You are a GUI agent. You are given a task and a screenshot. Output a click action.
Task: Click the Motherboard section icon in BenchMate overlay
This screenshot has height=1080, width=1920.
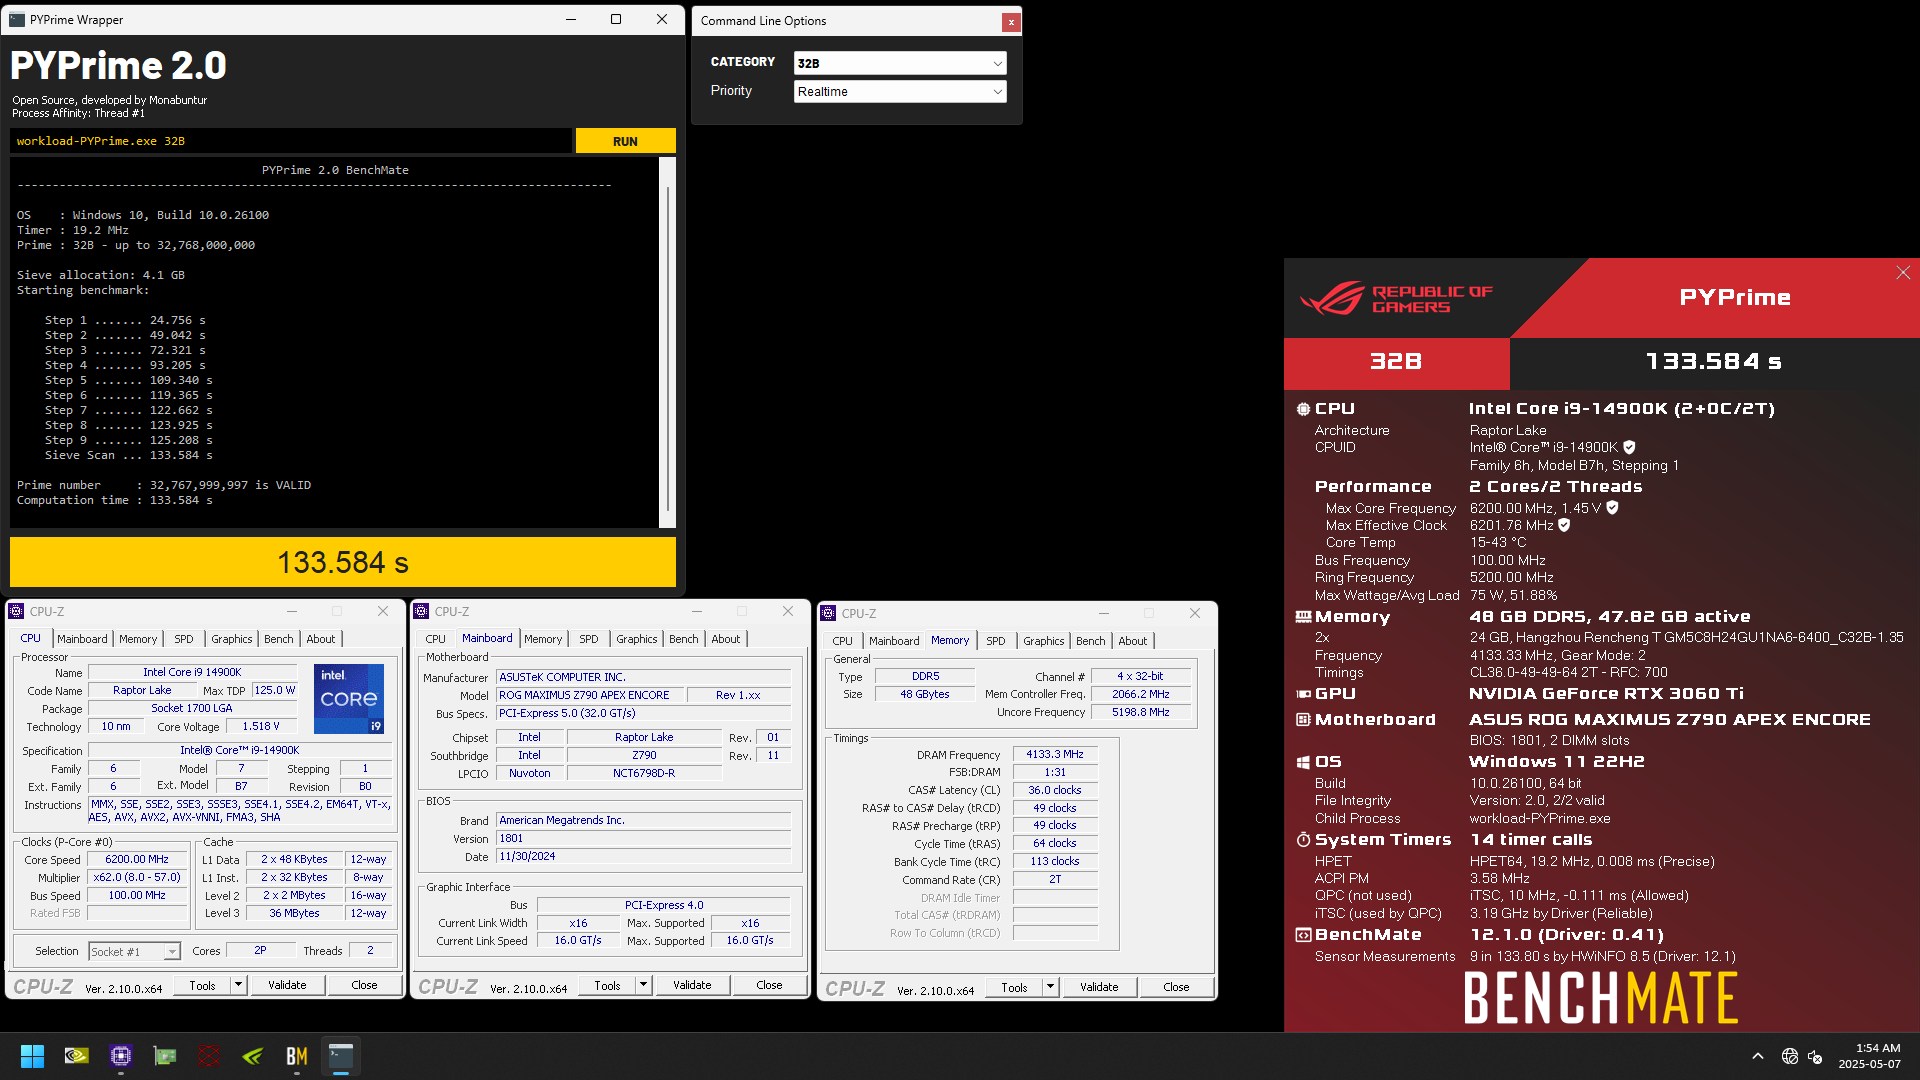pyautogui.click(x=1303, y=720)
